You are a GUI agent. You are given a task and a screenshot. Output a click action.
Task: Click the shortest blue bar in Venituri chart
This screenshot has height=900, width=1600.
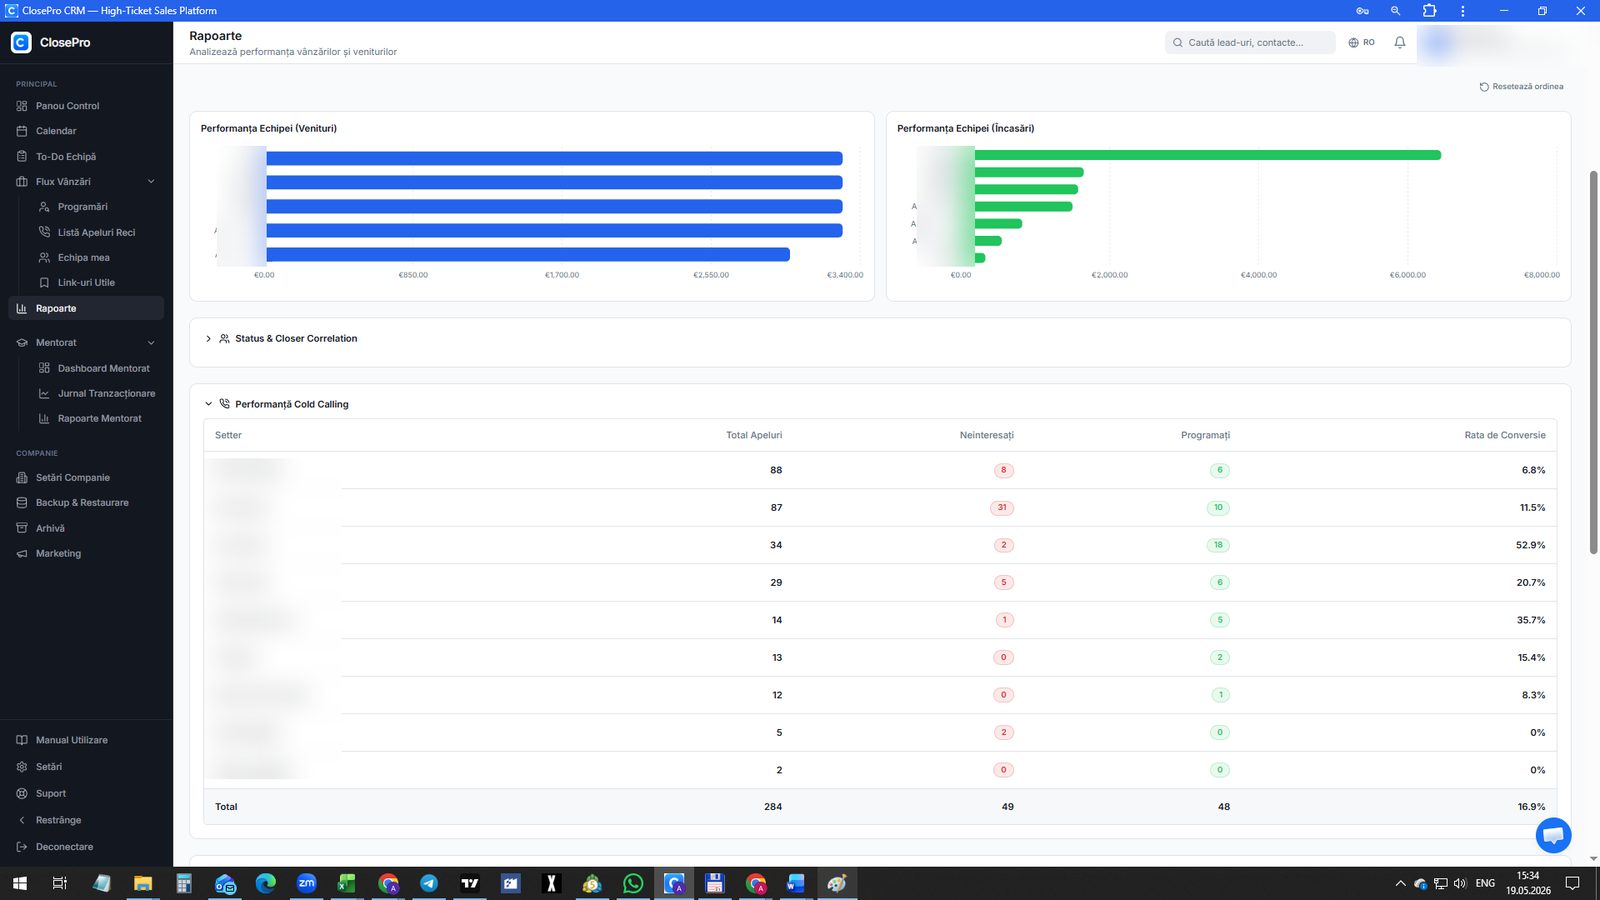(528, 255)
